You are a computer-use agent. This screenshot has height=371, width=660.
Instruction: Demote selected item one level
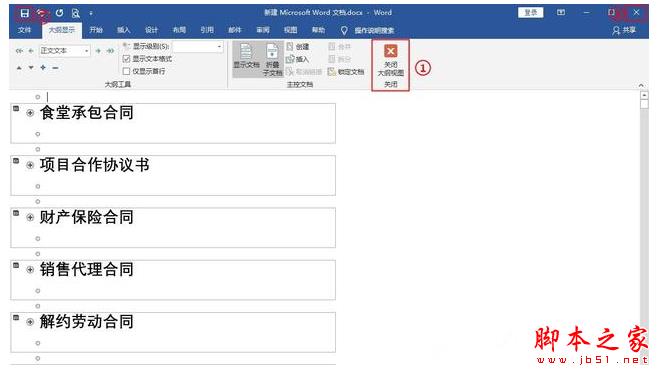click(x=98, y=51)
